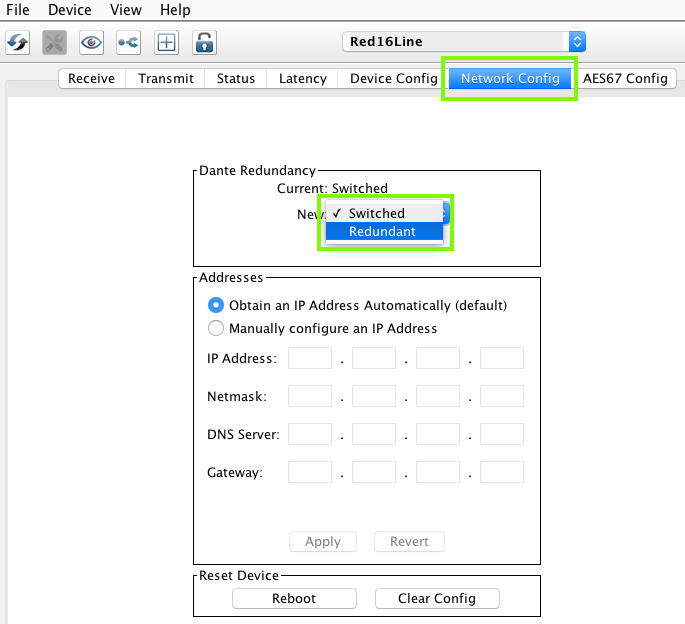685x624 pixels.
Task: Select Manually configure an IP Address
Action: (216, 328)
